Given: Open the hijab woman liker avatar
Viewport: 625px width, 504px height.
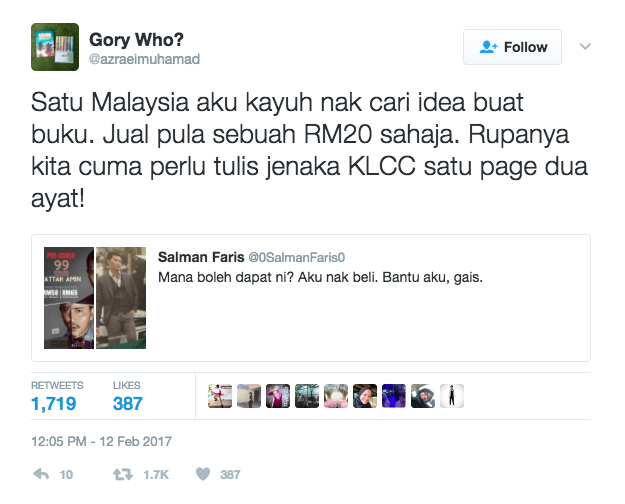Looking at the screenshot, I should 365,396.
